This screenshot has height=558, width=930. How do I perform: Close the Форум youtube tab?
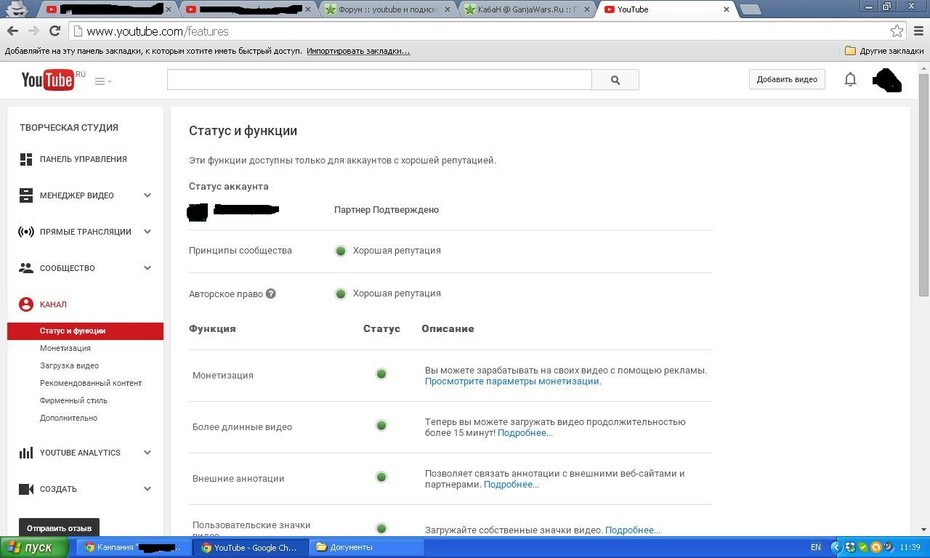(447, 9)
